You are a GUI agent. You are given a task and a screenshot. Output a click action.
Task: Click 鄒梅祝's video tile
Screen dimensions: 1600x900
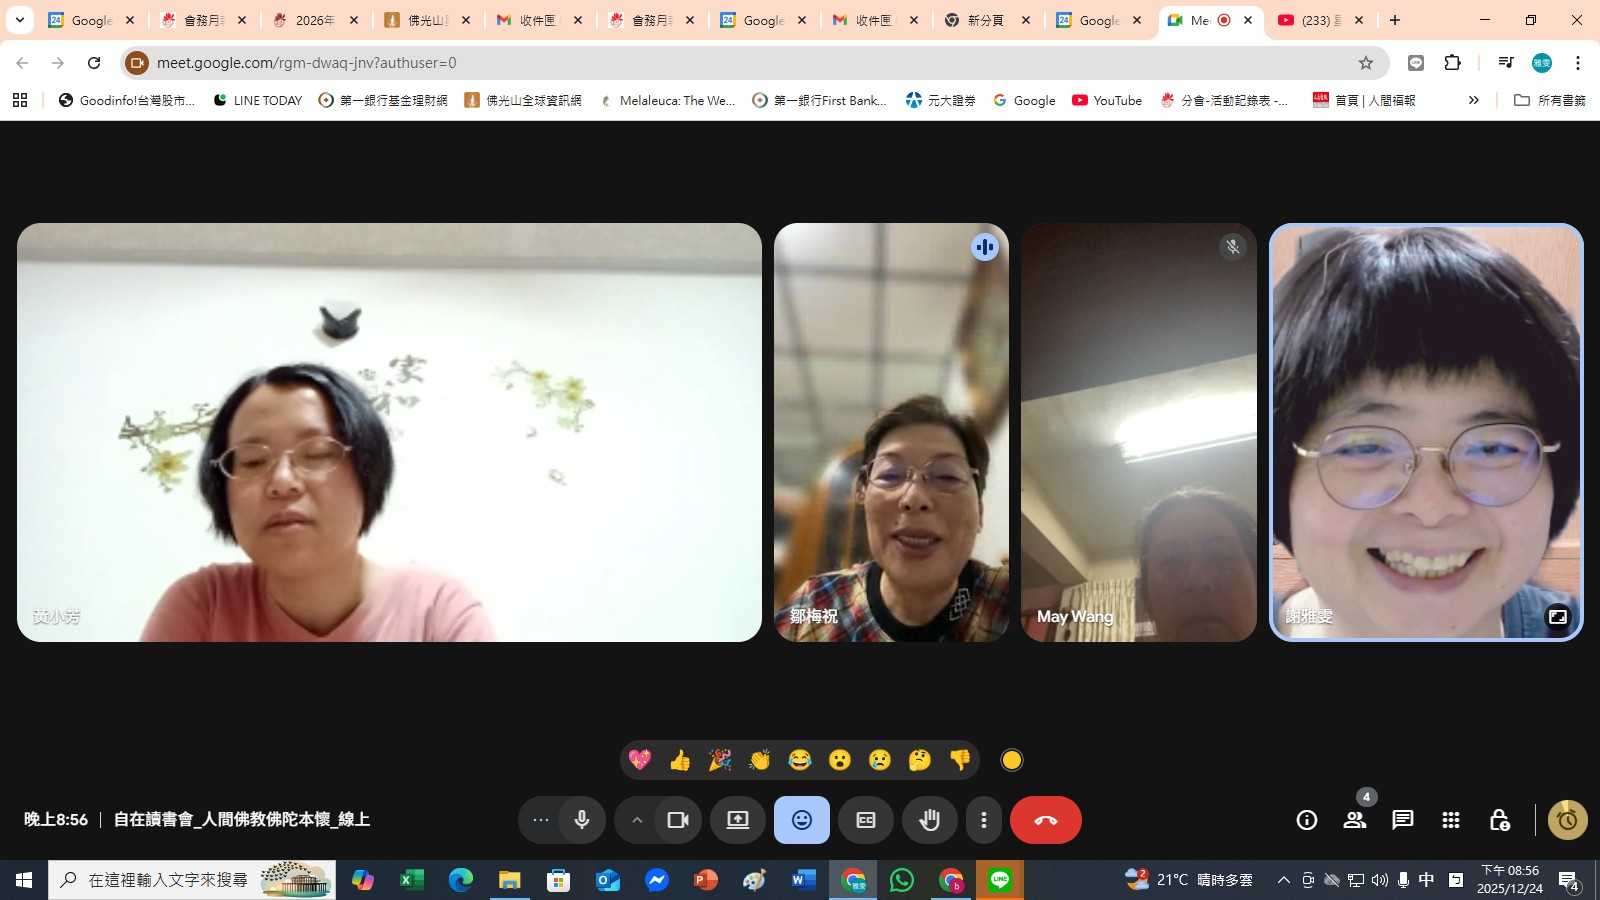pyautogui.click(x=891, y=432)
